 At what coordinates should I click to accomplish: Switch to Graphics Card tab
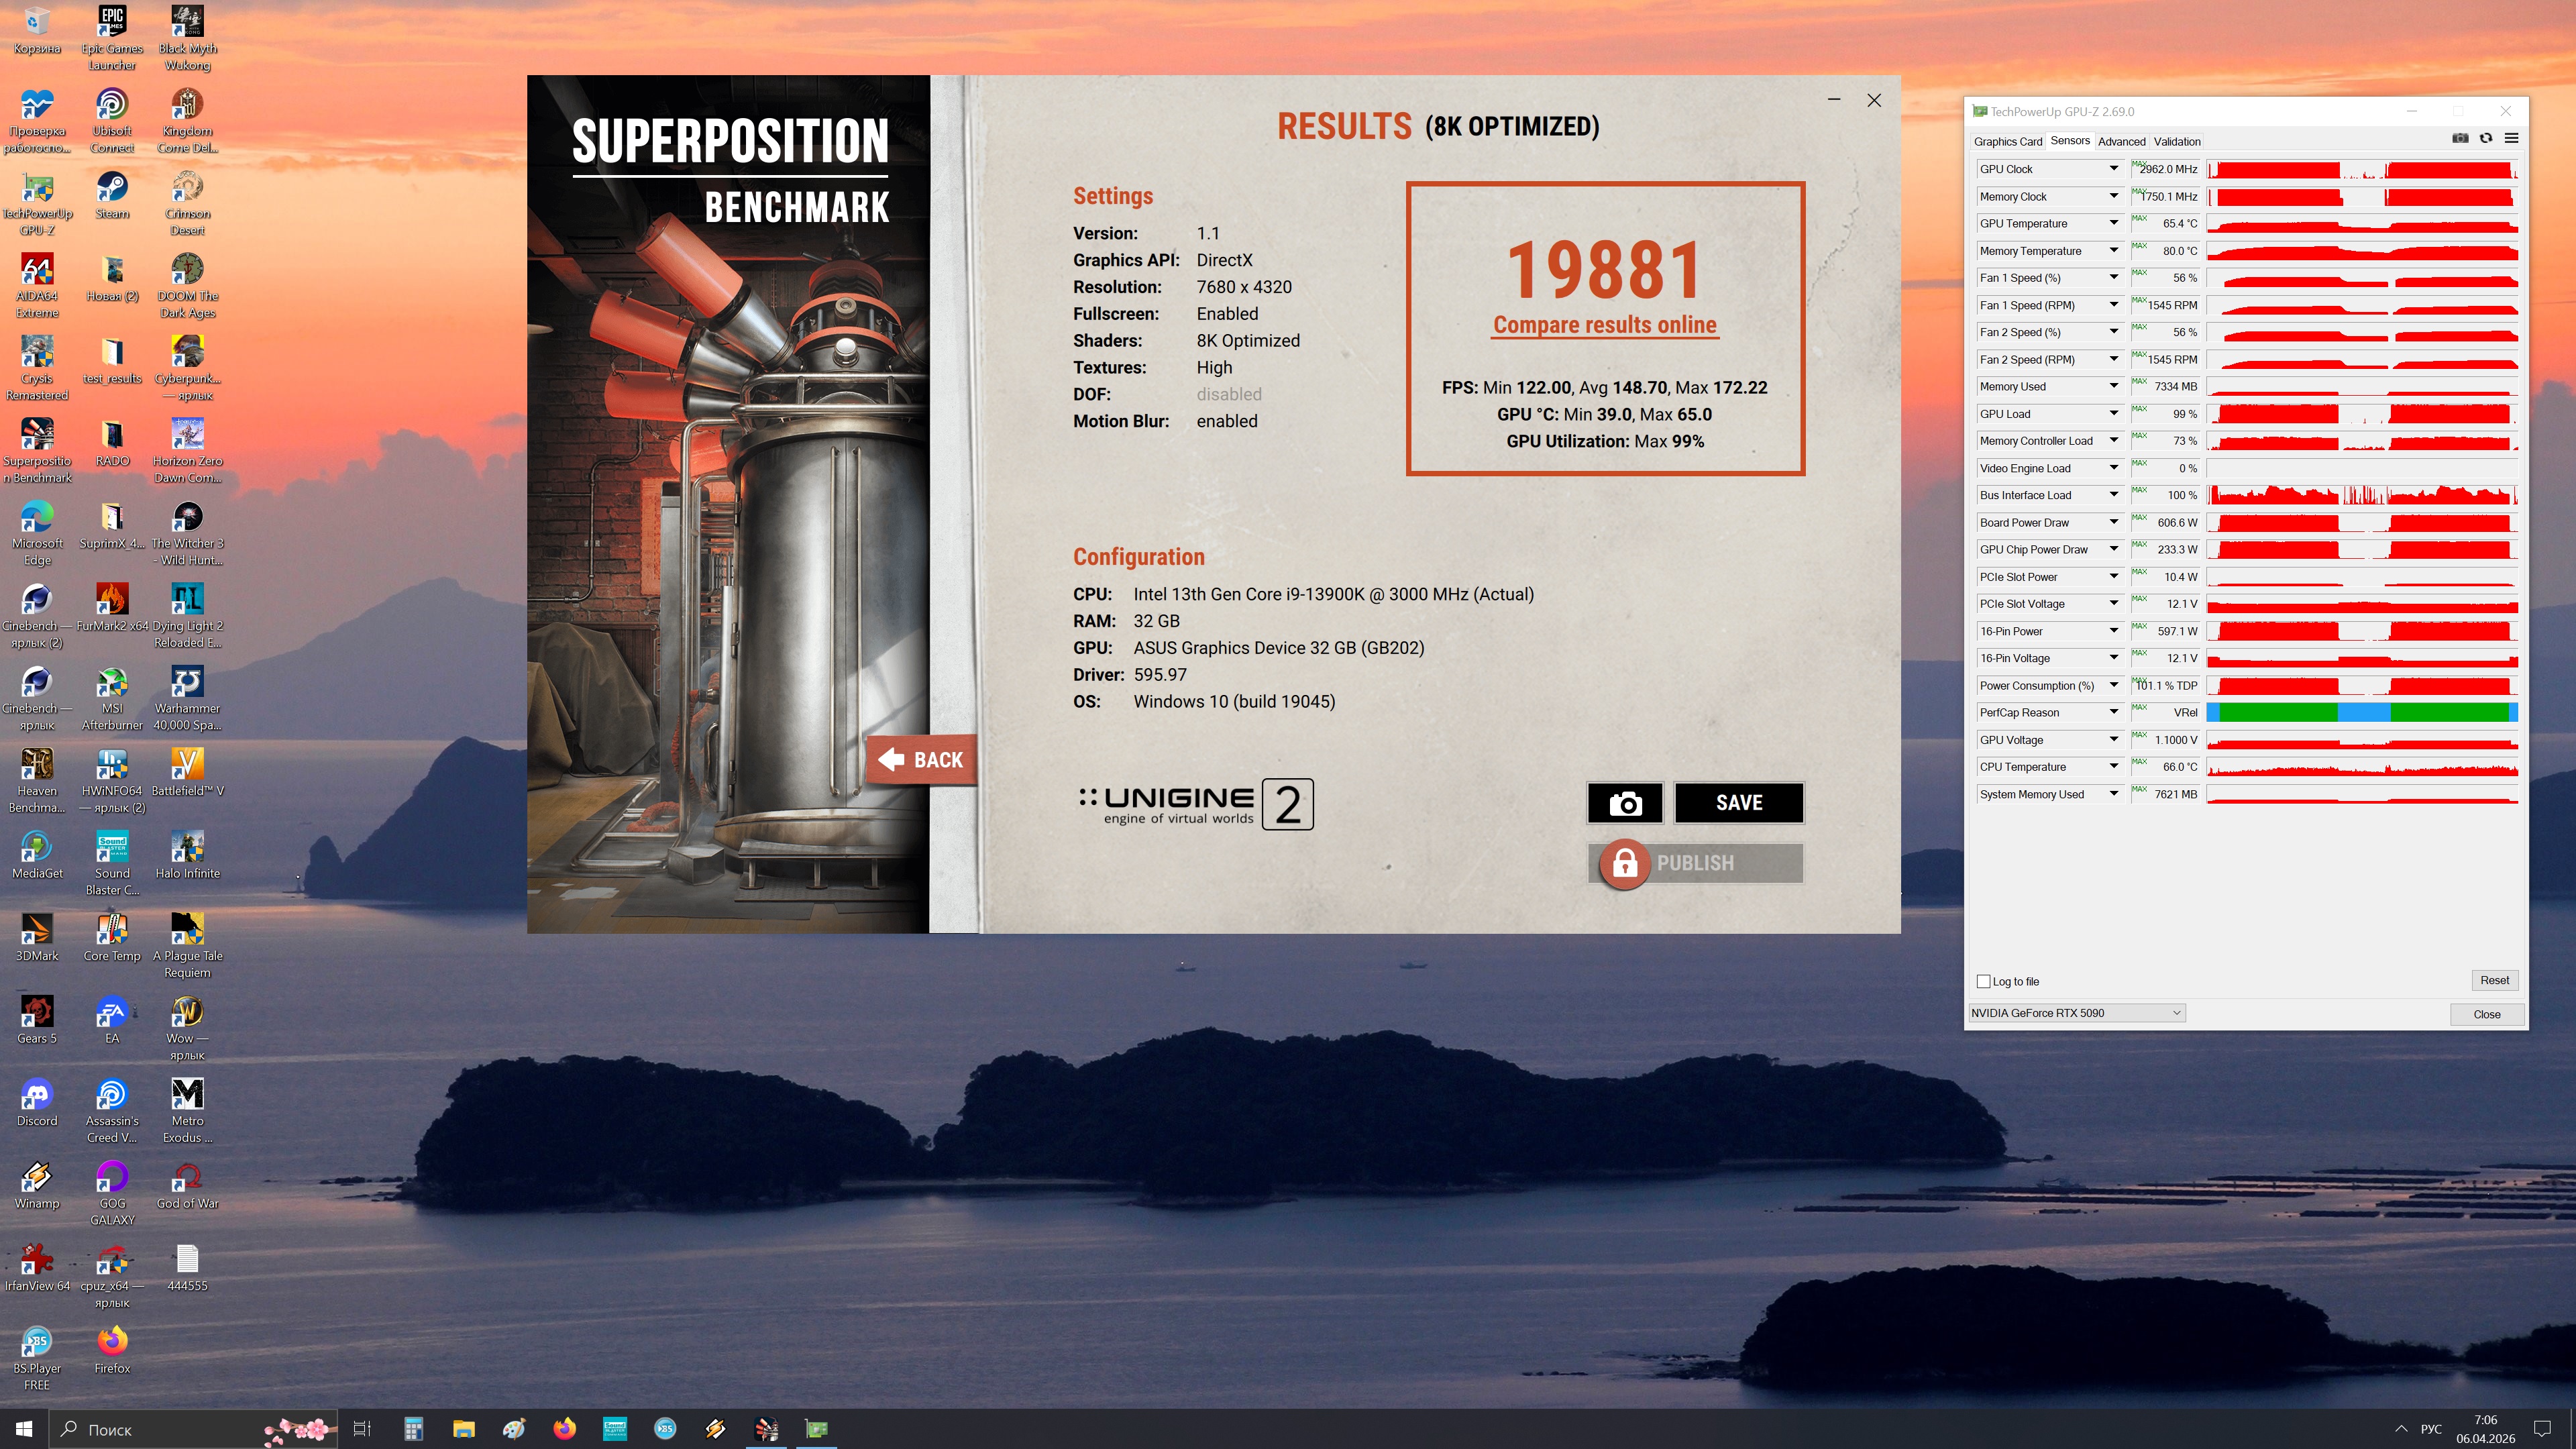pos(2007,142)
